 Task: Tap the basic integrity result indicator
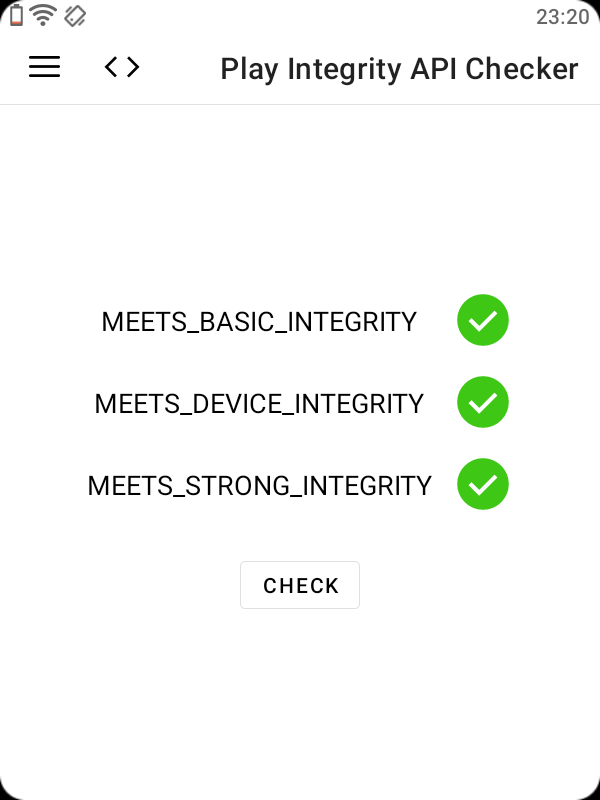coord(483,321)
